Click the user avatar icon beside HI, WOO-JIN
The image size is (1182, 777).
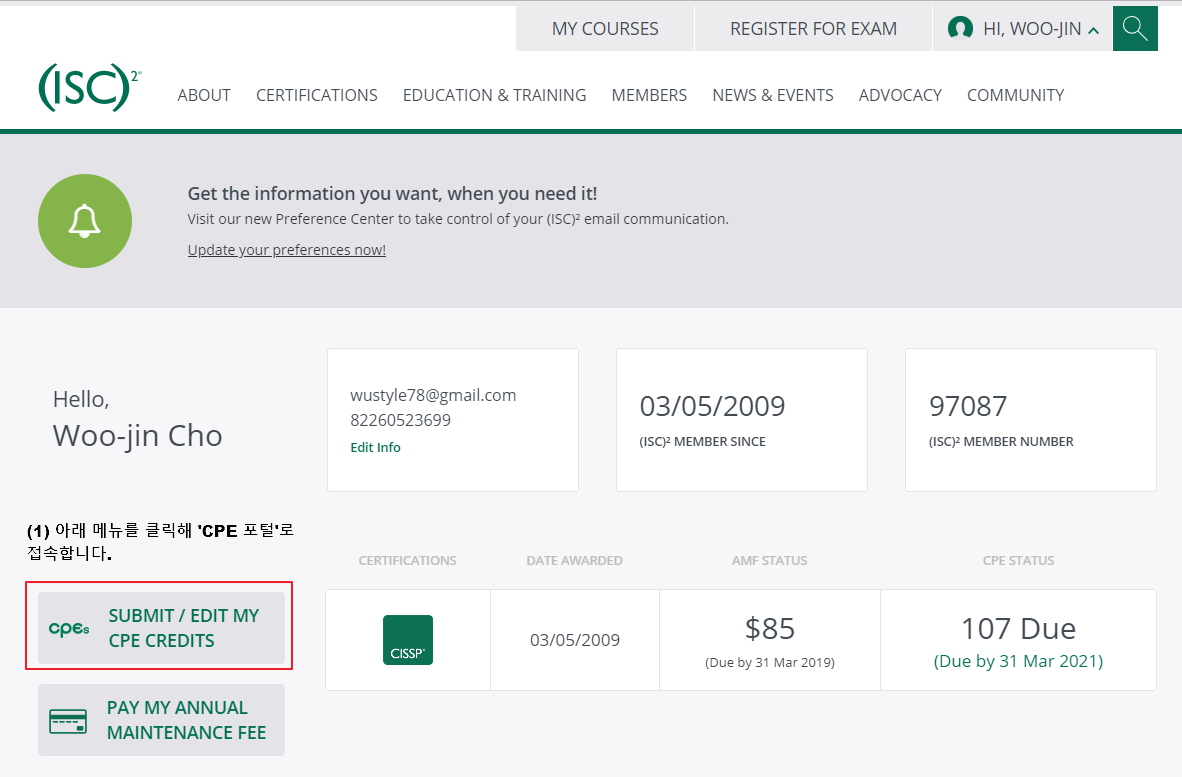coord(960,29)
